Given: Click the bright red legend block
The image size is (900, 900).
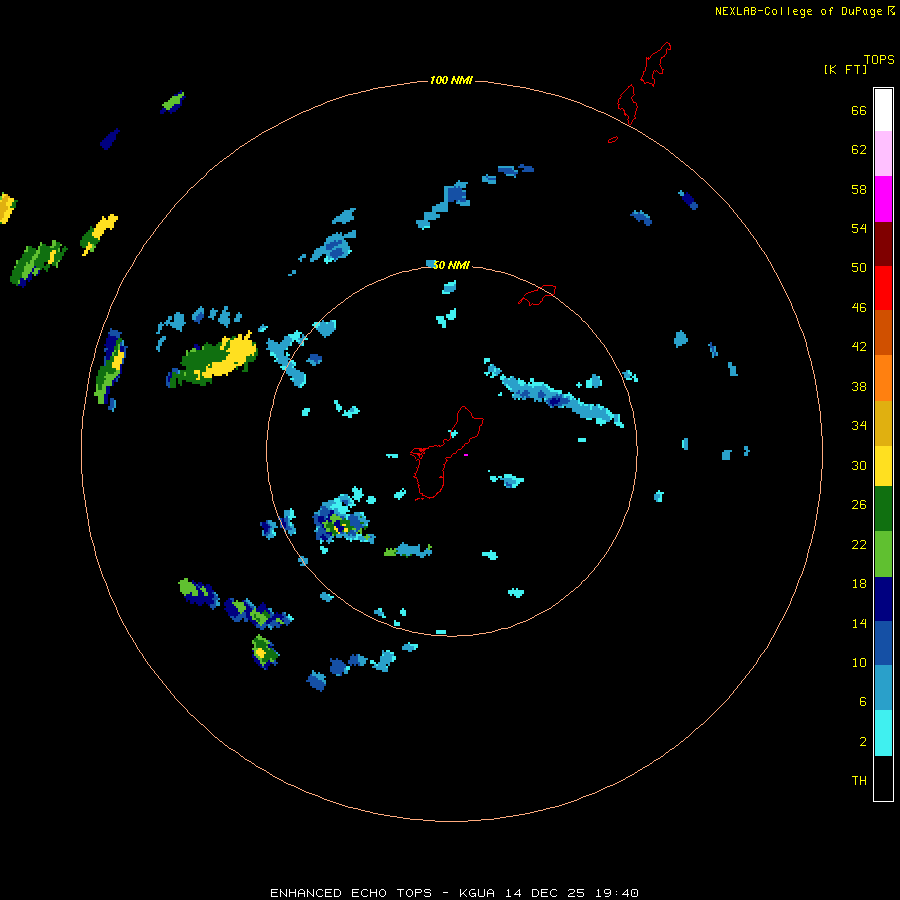Looking at the screenshot, I should click(x=883, y=288).
